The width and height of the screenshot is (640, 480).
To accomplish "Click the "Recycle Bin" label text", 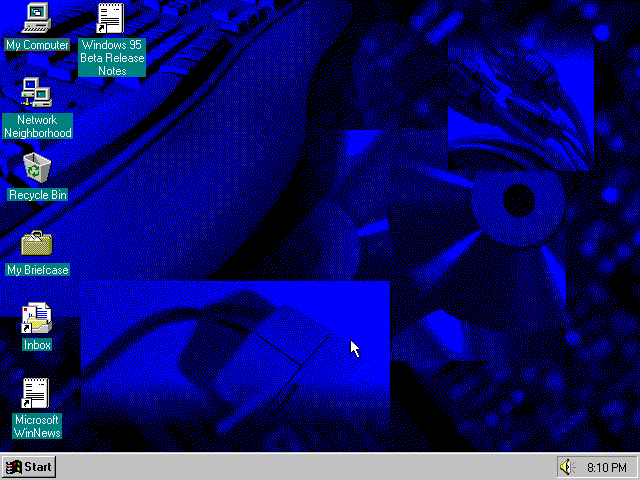I will point(38,195).
